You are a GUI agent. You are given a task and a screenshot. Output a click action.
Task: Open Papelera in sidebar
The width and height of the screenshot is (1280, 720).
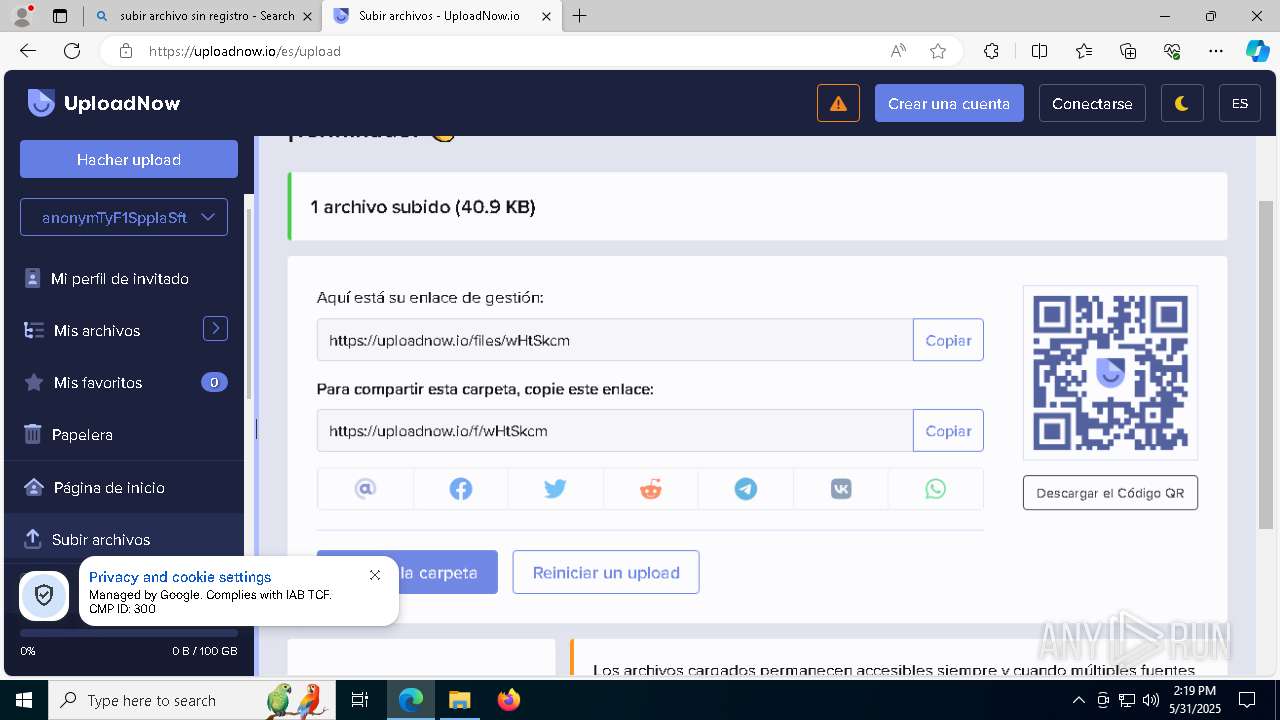(x=82, y=434)
